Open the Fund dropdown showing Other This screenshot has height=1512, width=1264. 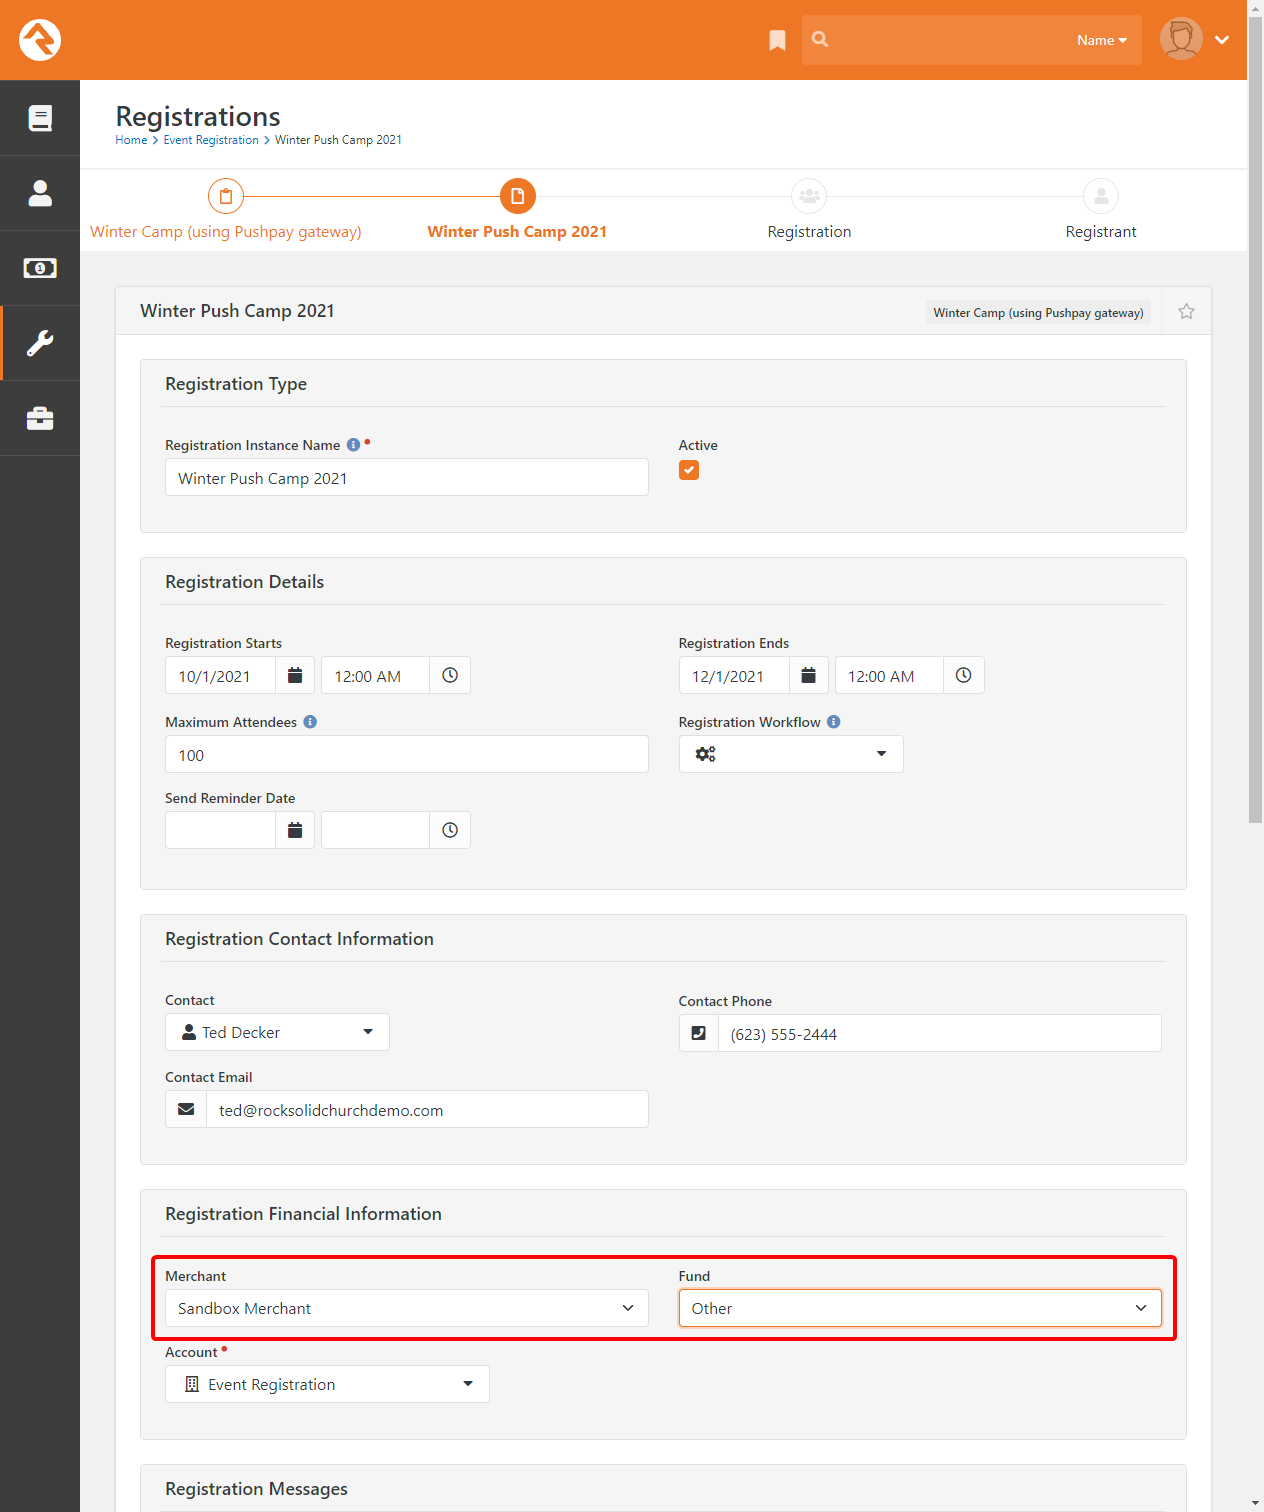point(920,1308)
